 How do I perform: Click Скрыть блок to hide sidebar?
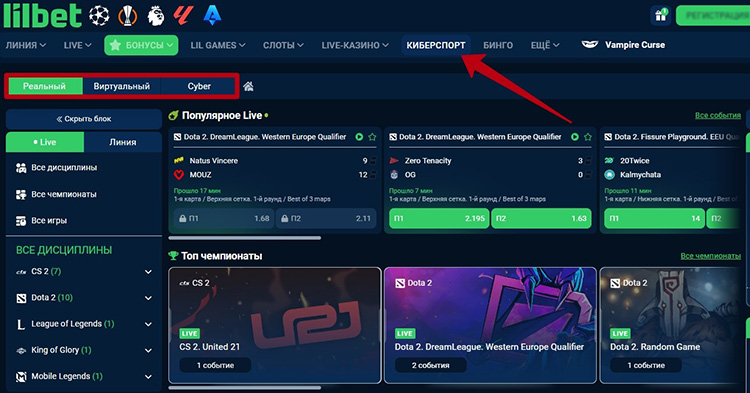click(84, 119)
